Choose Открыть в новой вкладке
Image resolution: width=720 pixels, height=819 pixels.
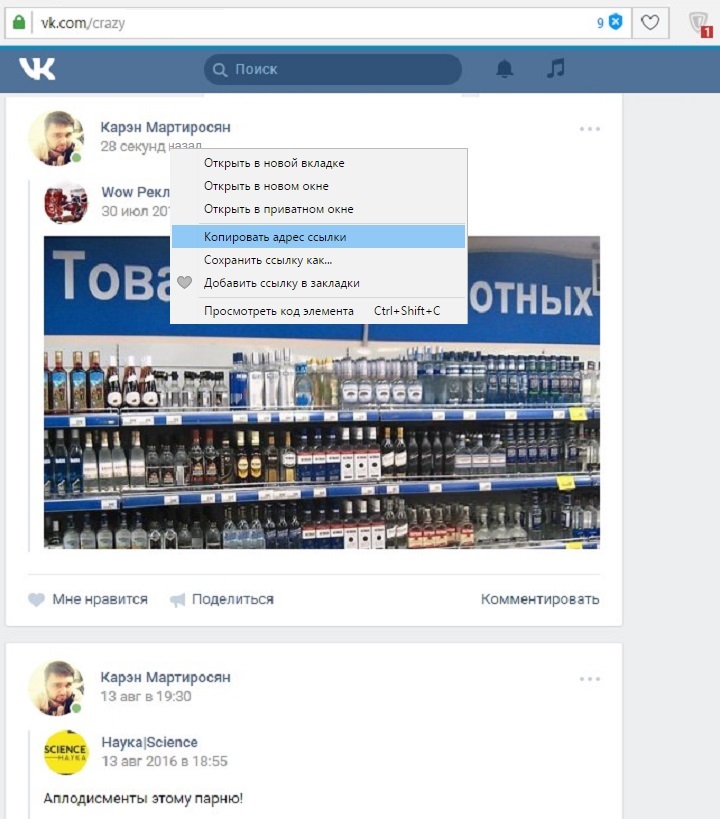click(x=274, y=163)
